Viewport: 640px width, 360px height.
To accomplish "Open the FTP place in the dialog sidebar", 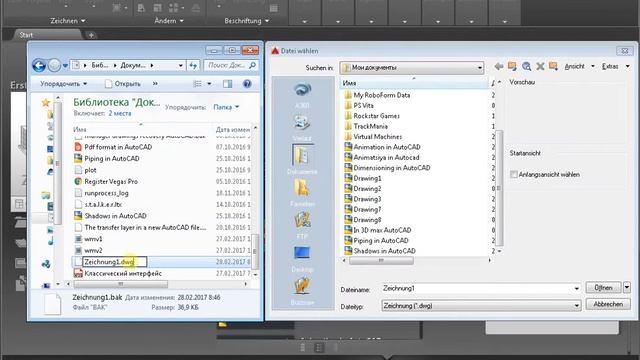I will (x=302, y=225).
